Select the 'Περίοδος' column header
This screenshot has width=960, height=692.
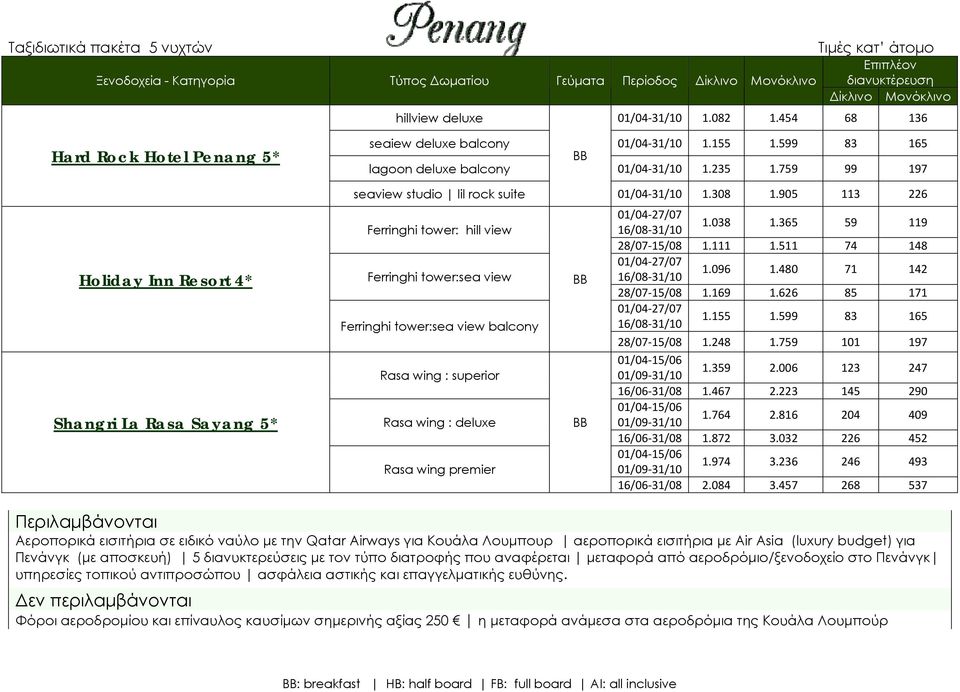[x=650, y=81]
